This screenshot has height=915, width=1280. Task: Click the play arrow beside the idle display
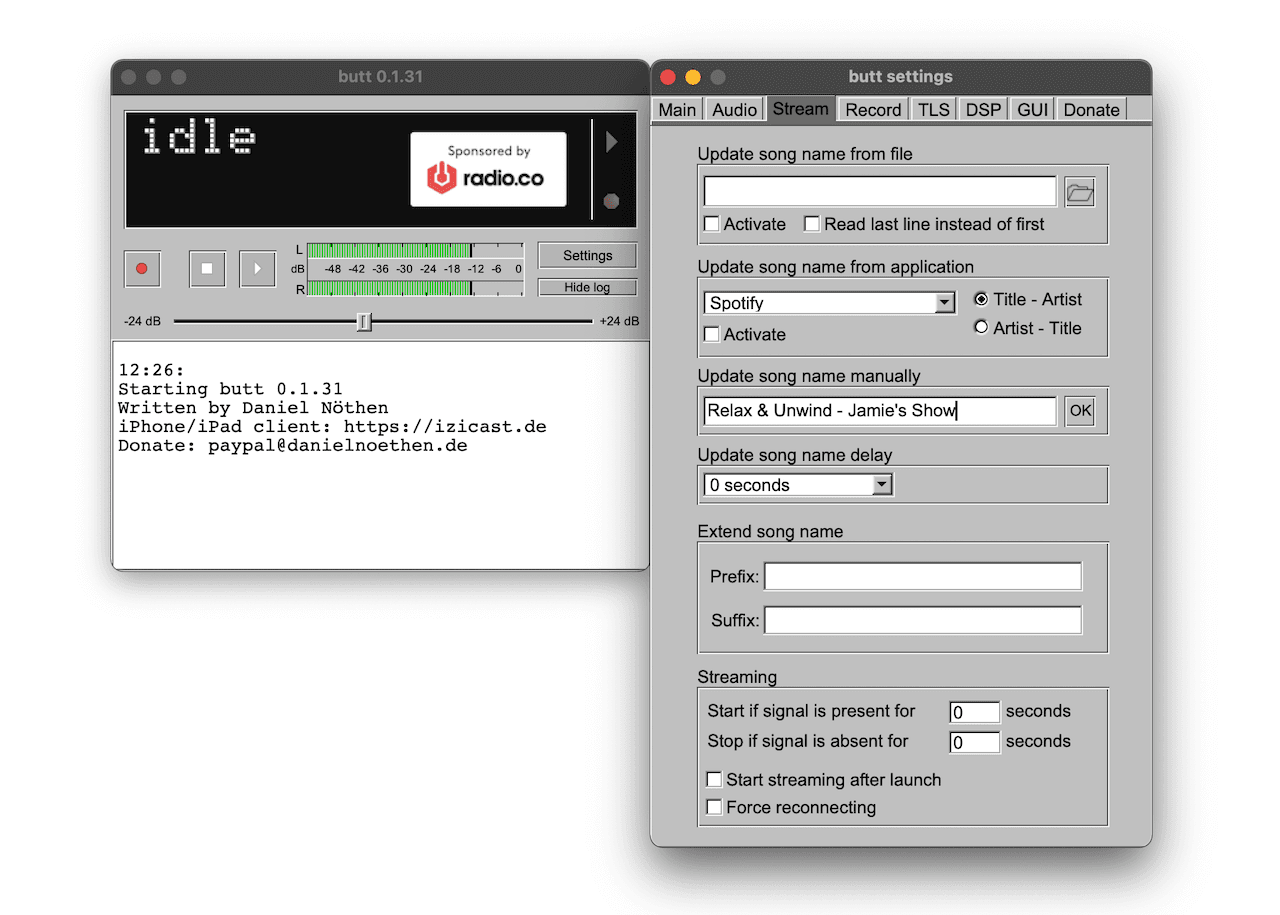coord(613,142)
